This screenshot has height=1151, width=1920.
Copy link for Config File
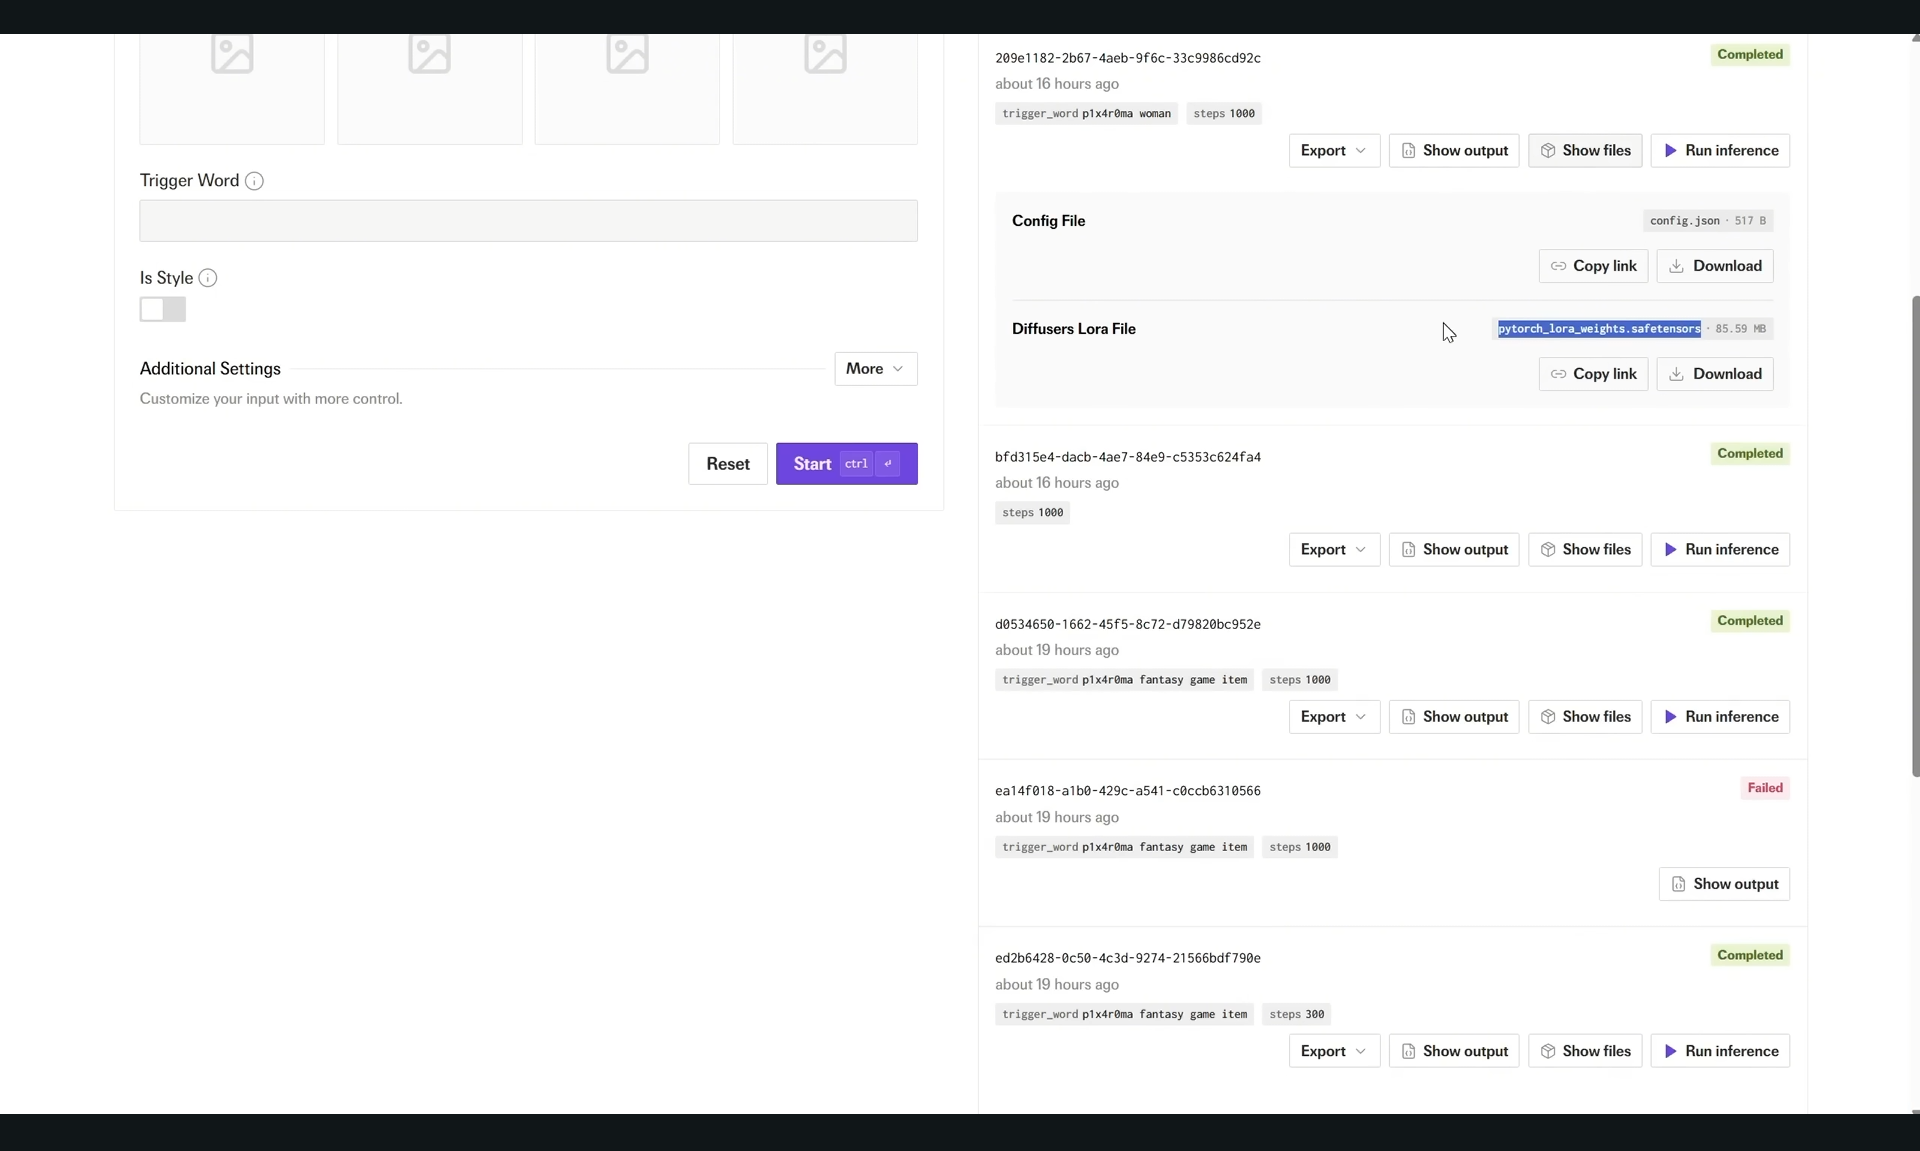coord(1593,266)
